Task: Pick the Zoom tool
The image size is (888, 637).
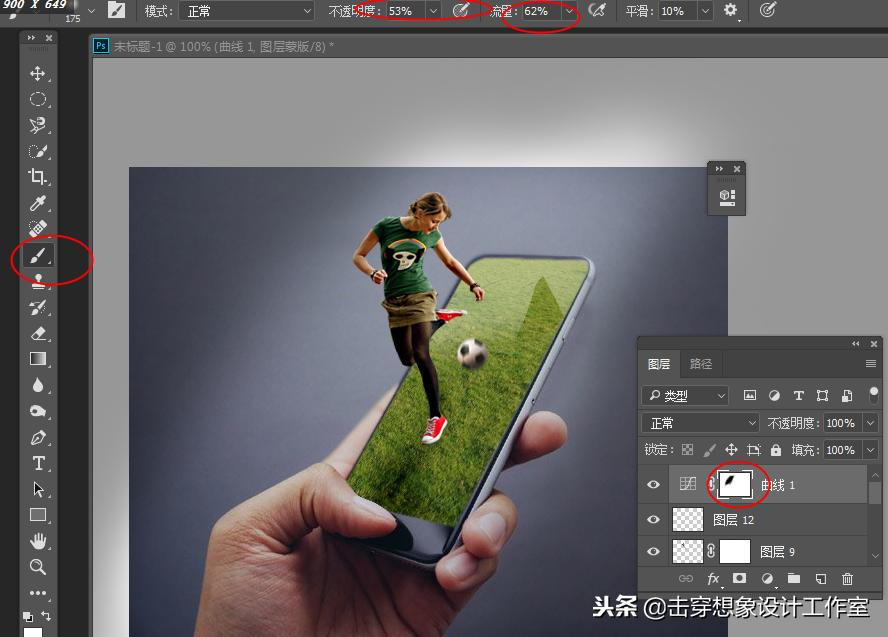Action: pos(38,567)
